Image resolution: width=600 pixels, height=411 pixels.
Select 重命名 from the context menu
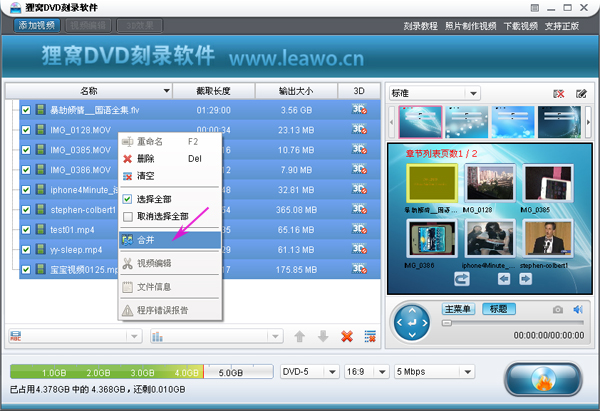pos(170,142)
